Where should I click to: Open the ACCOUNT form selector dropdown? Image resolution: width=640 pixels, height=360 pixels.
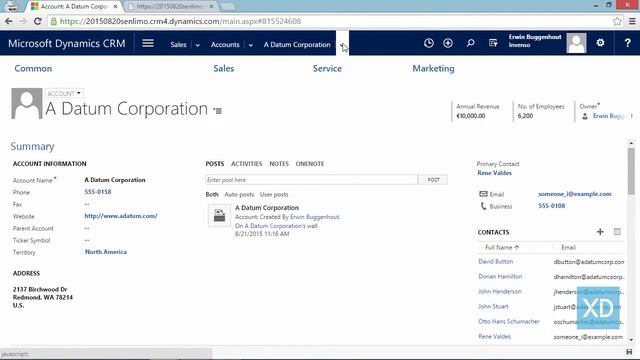[x=64, y=93]
